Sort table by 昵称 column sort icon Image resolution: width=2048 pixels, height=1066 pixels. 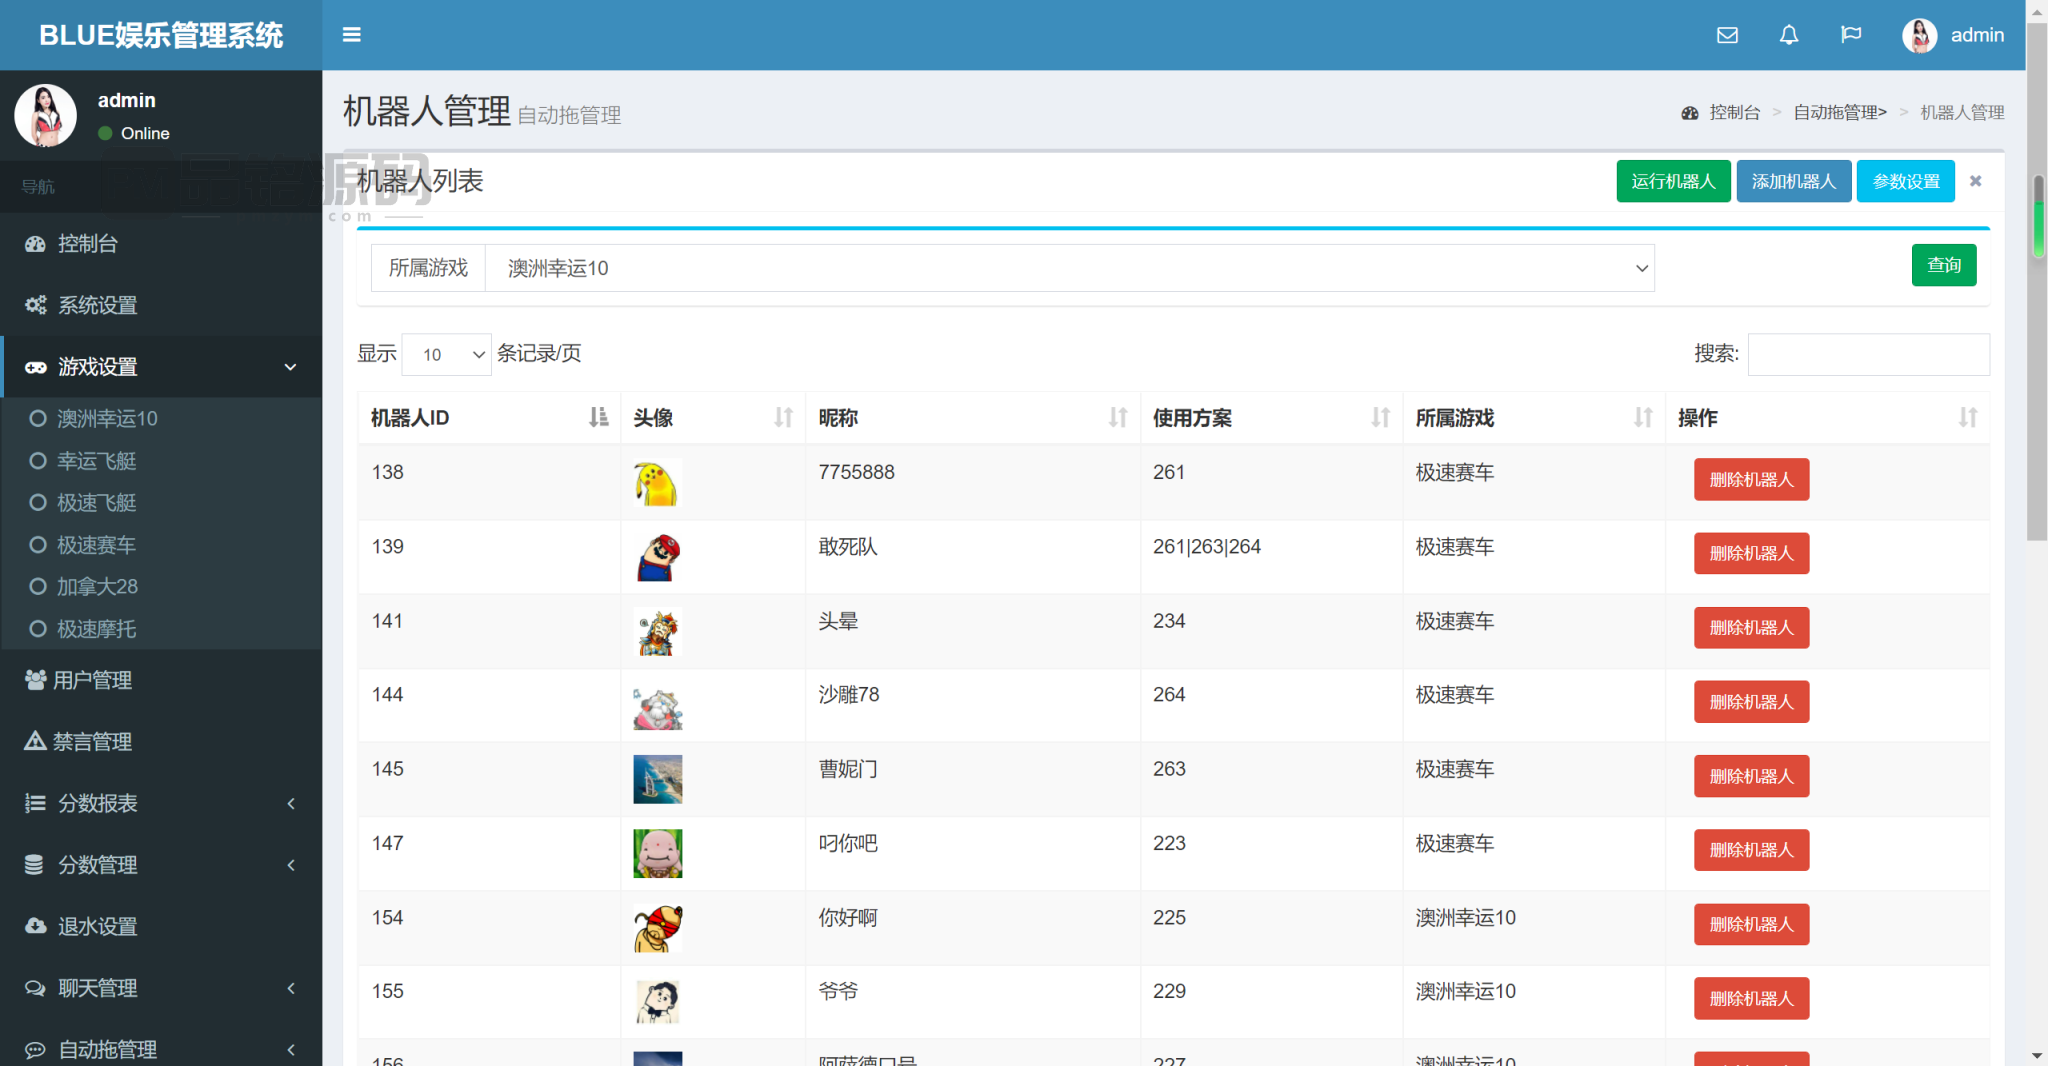[1118, 417]
